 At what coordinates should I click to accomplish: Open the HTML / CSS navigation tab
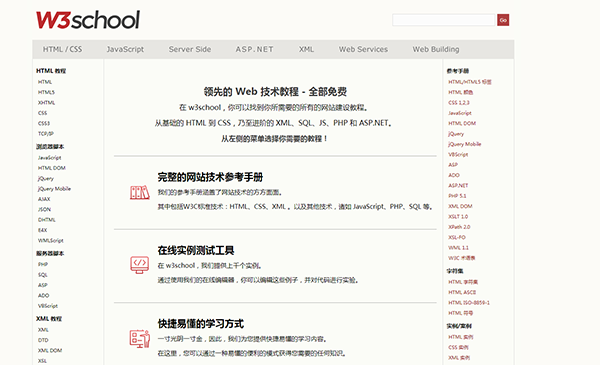[62, 49]
